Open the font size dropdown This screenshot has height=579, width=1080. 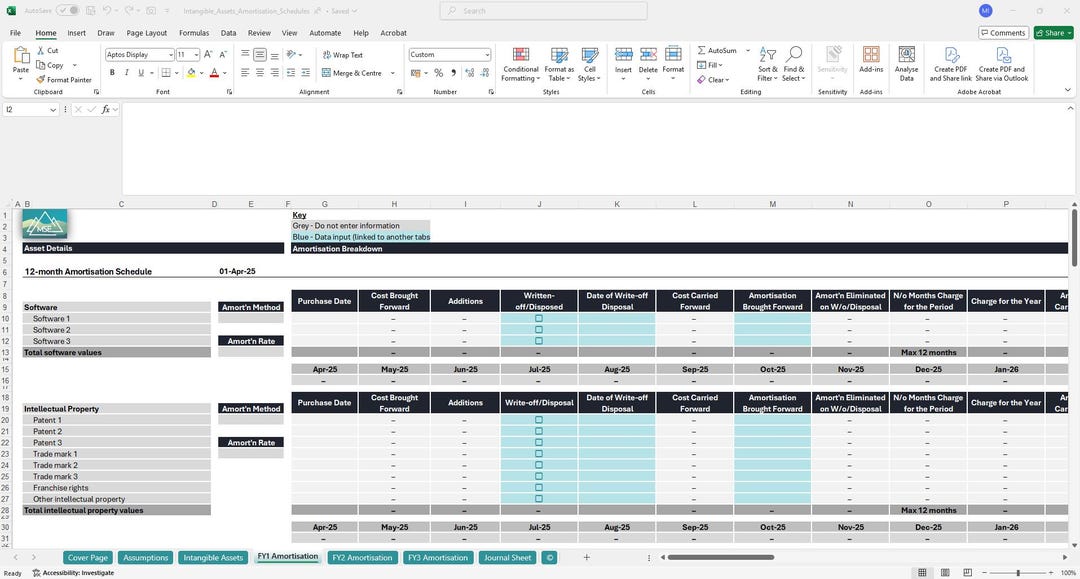[x=196, y=55]
